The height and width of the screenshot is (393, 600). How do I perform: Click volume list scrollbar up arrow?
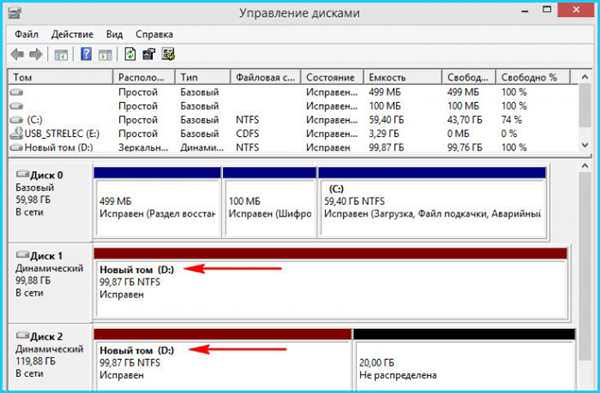[x=585, y=77]
